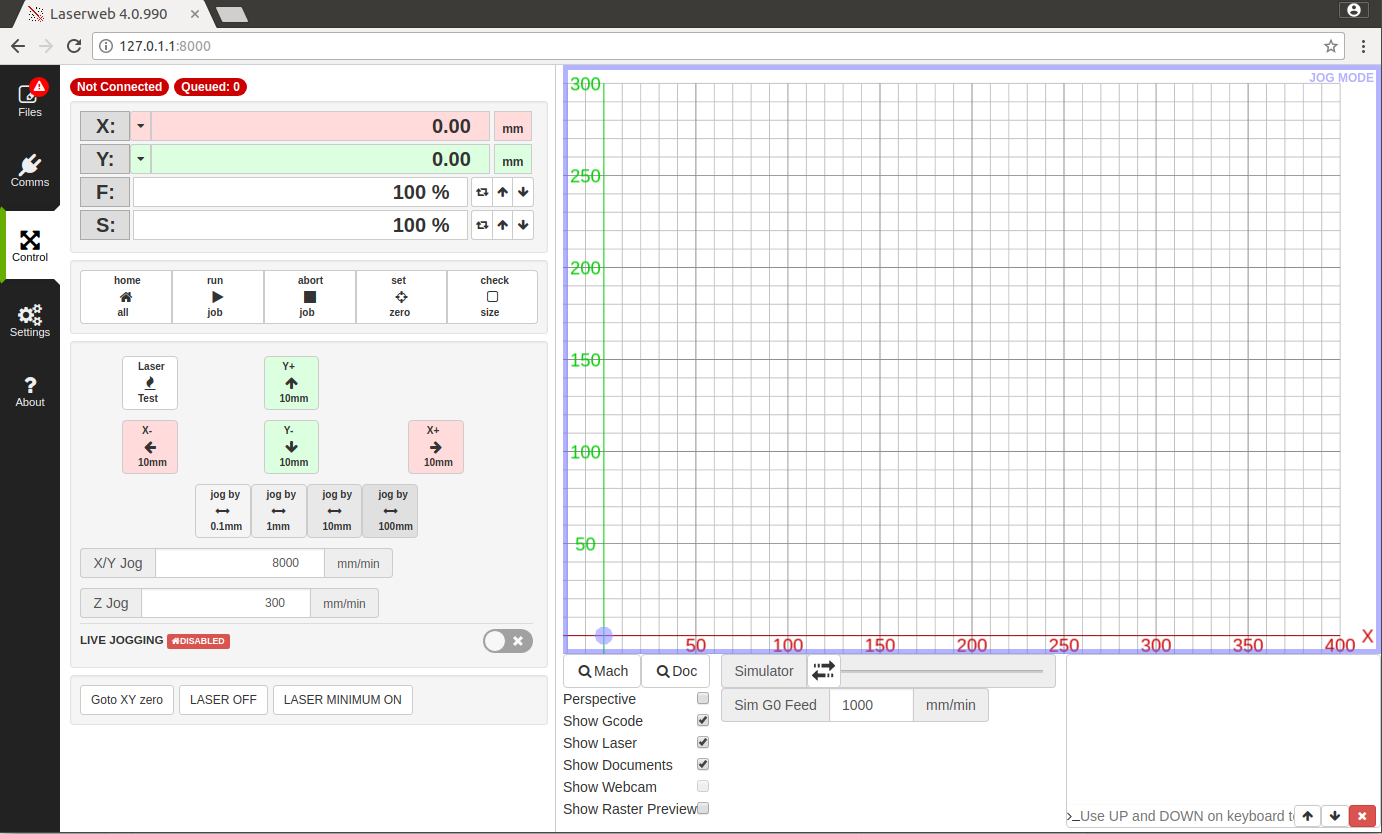
Task: Click the Goto XY zero button
Action: 127,700
